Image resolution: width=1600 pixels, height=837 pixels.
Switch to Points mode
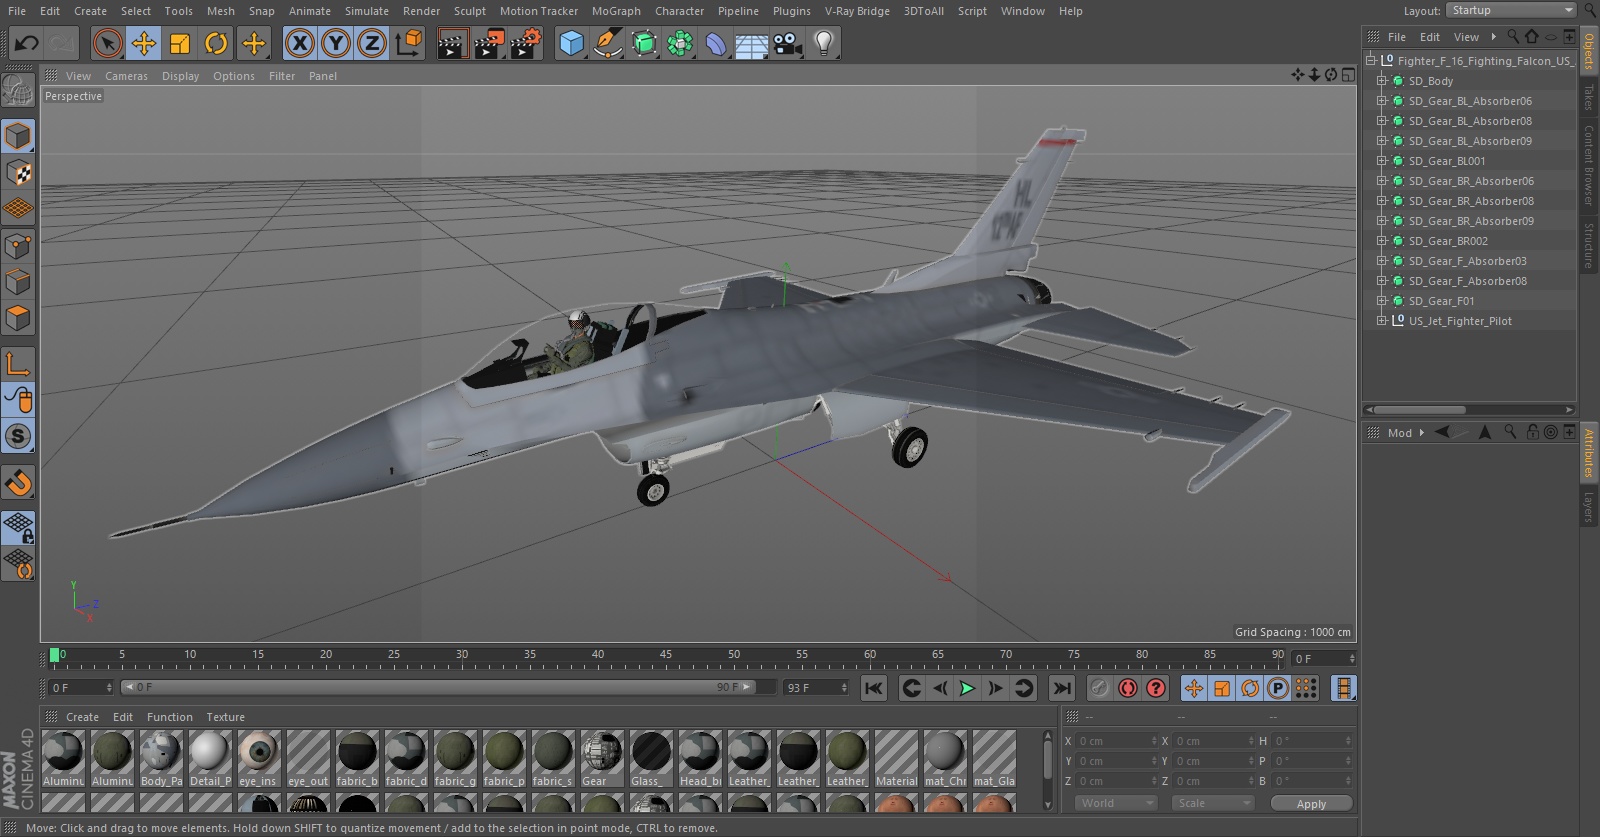[19, 245]
